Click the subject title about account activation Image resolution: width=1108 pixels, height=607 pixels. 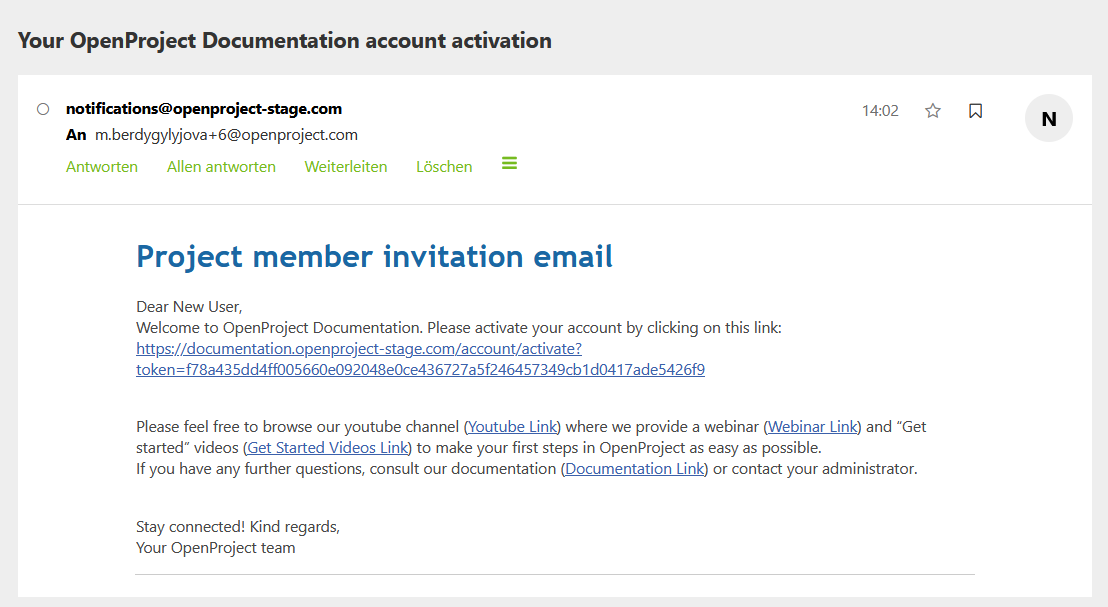(x=283, y=40)
